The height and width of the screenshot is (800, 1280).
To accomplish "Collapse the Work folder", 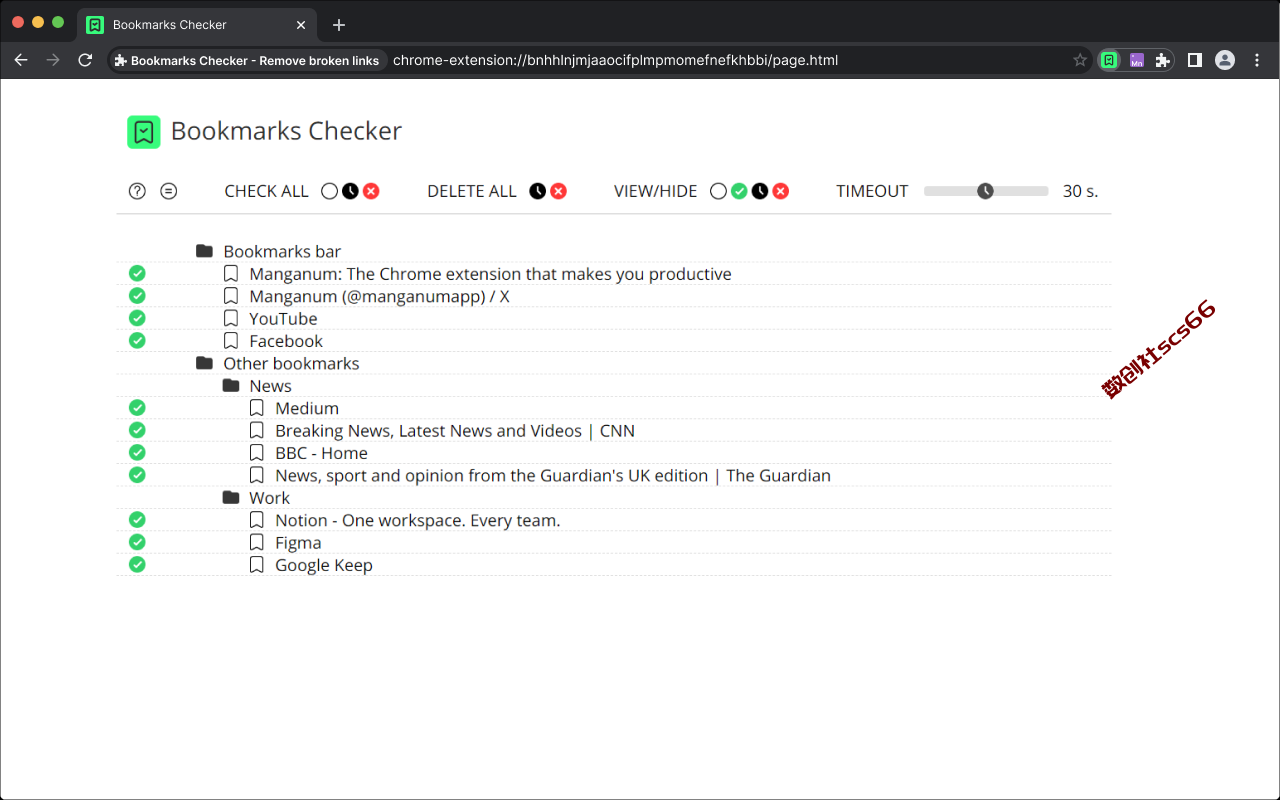I will (x=231, y=497).
